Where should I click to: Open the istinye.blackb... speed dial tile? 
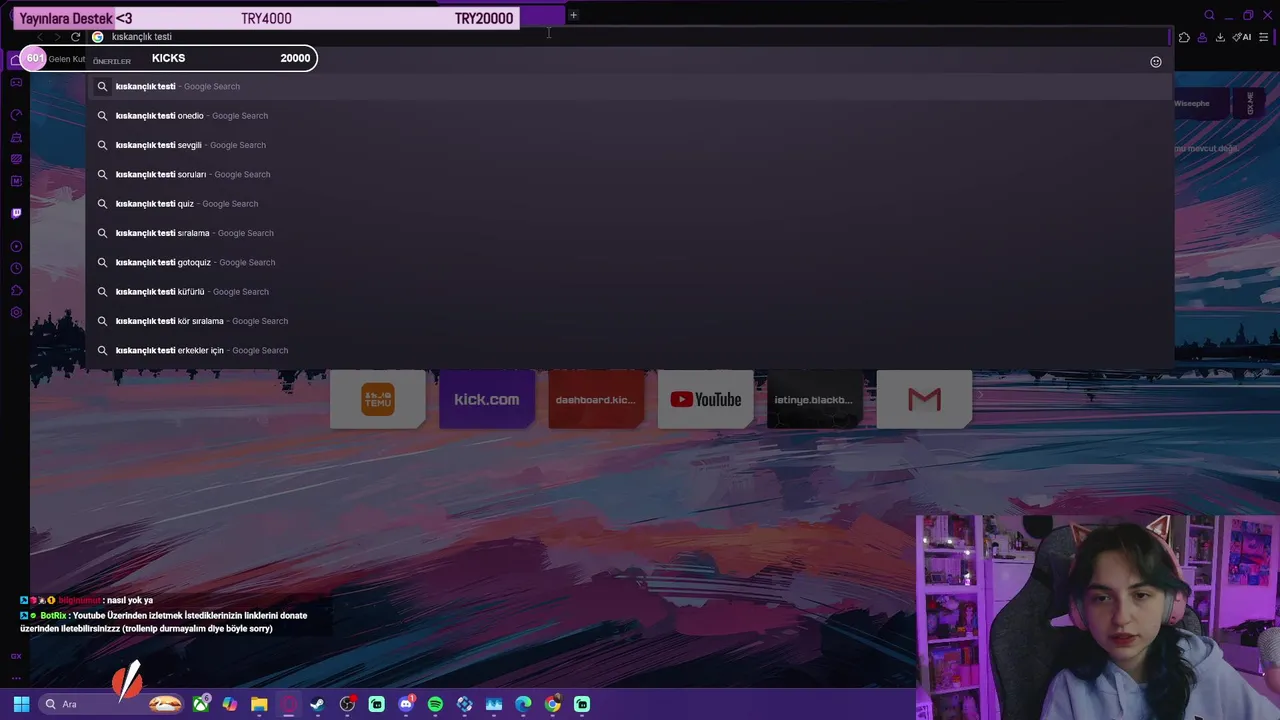[814, 399]
